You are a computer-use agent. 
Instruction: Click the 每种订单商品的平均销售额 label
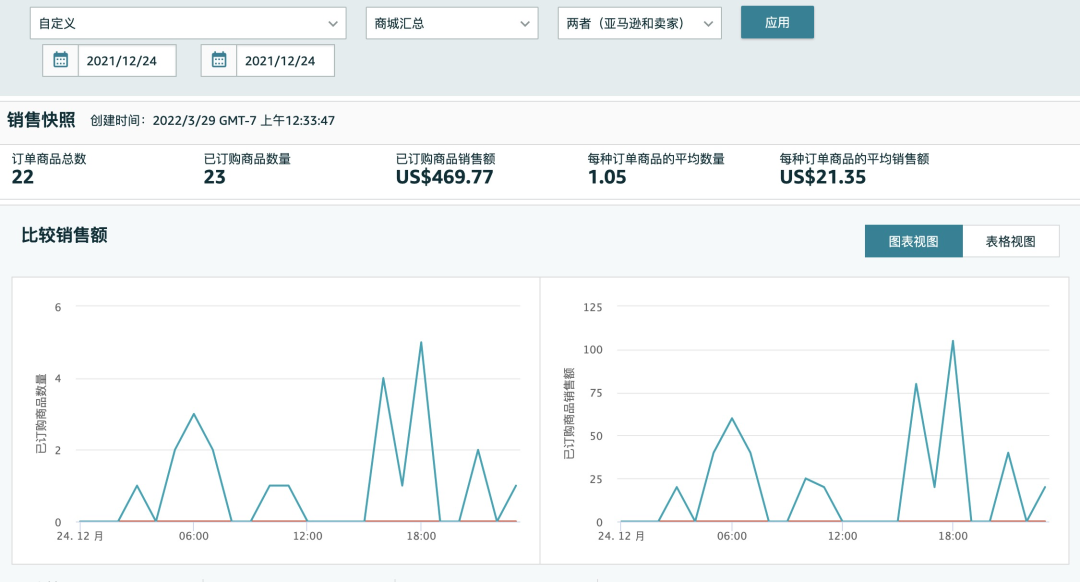point(854,158)
